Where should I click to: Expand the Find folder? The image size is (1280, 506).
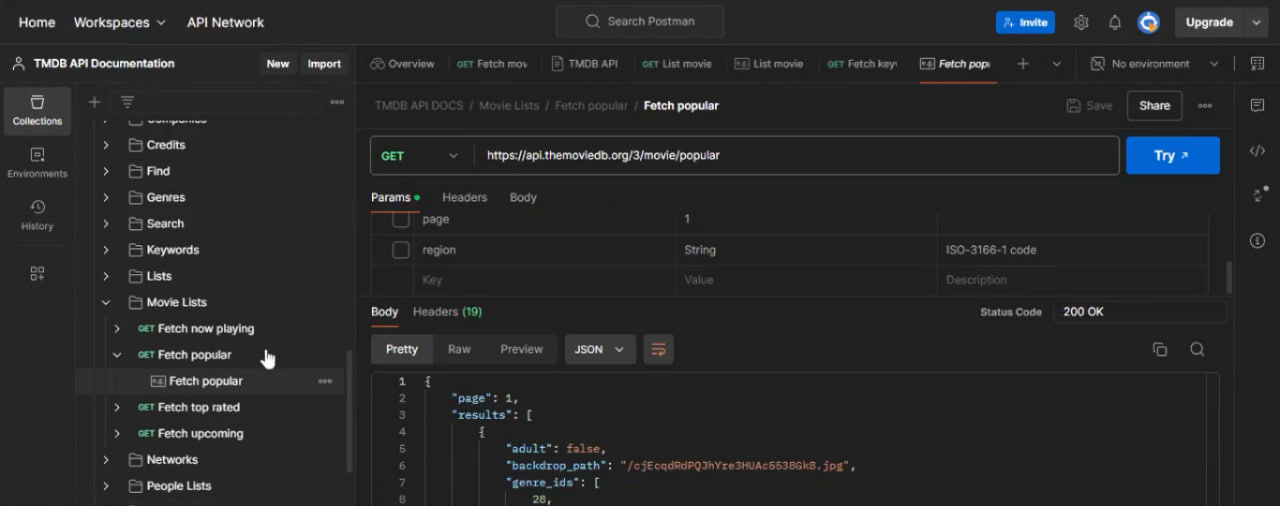click(x=106, y=171)
